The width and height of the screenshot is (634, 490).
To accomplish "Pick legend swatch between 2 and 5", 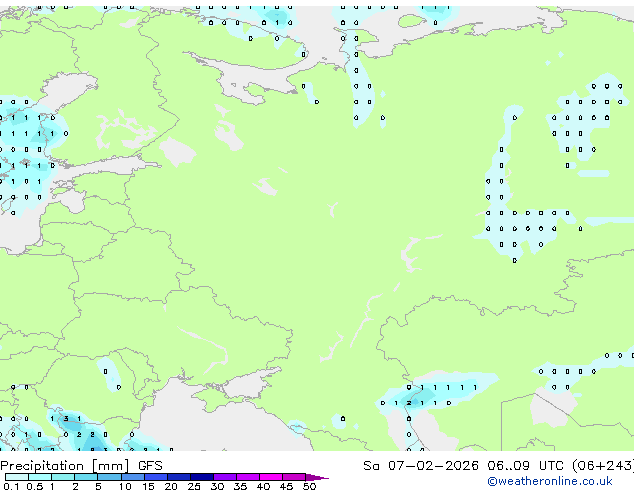I will click(86, 477).
